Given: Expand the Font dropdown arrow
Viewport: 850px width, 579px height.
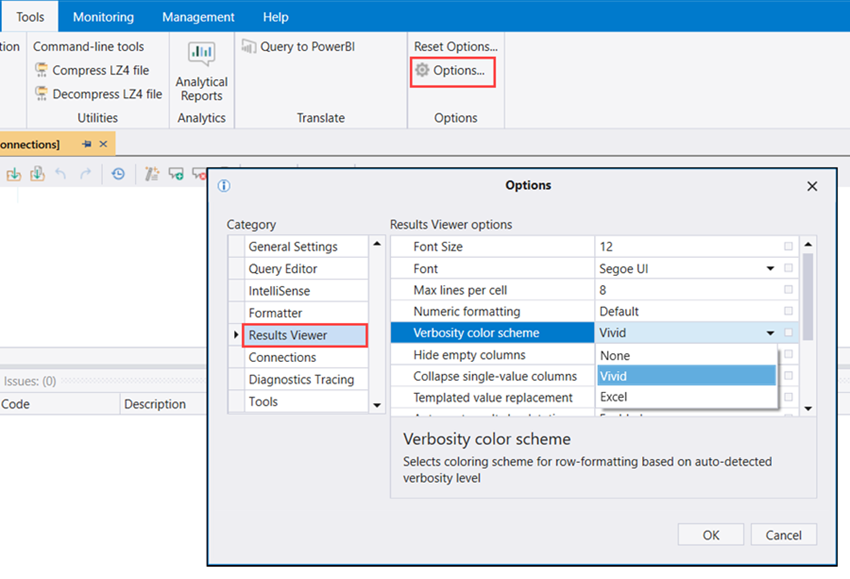Looking at the screenshot, I should (770, 269).
